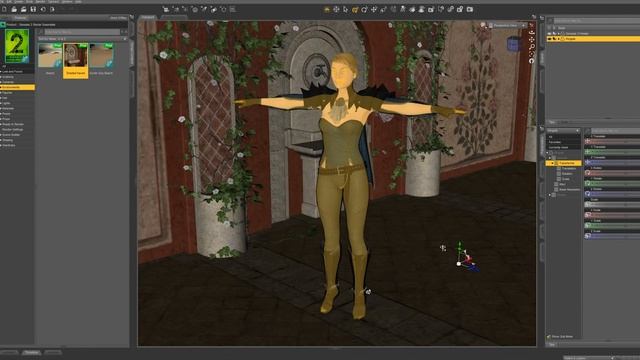Click the last icon of center-left toolbar group
Image resolution: width=640 pixels, height=360 pixels.
pos(233,9)
